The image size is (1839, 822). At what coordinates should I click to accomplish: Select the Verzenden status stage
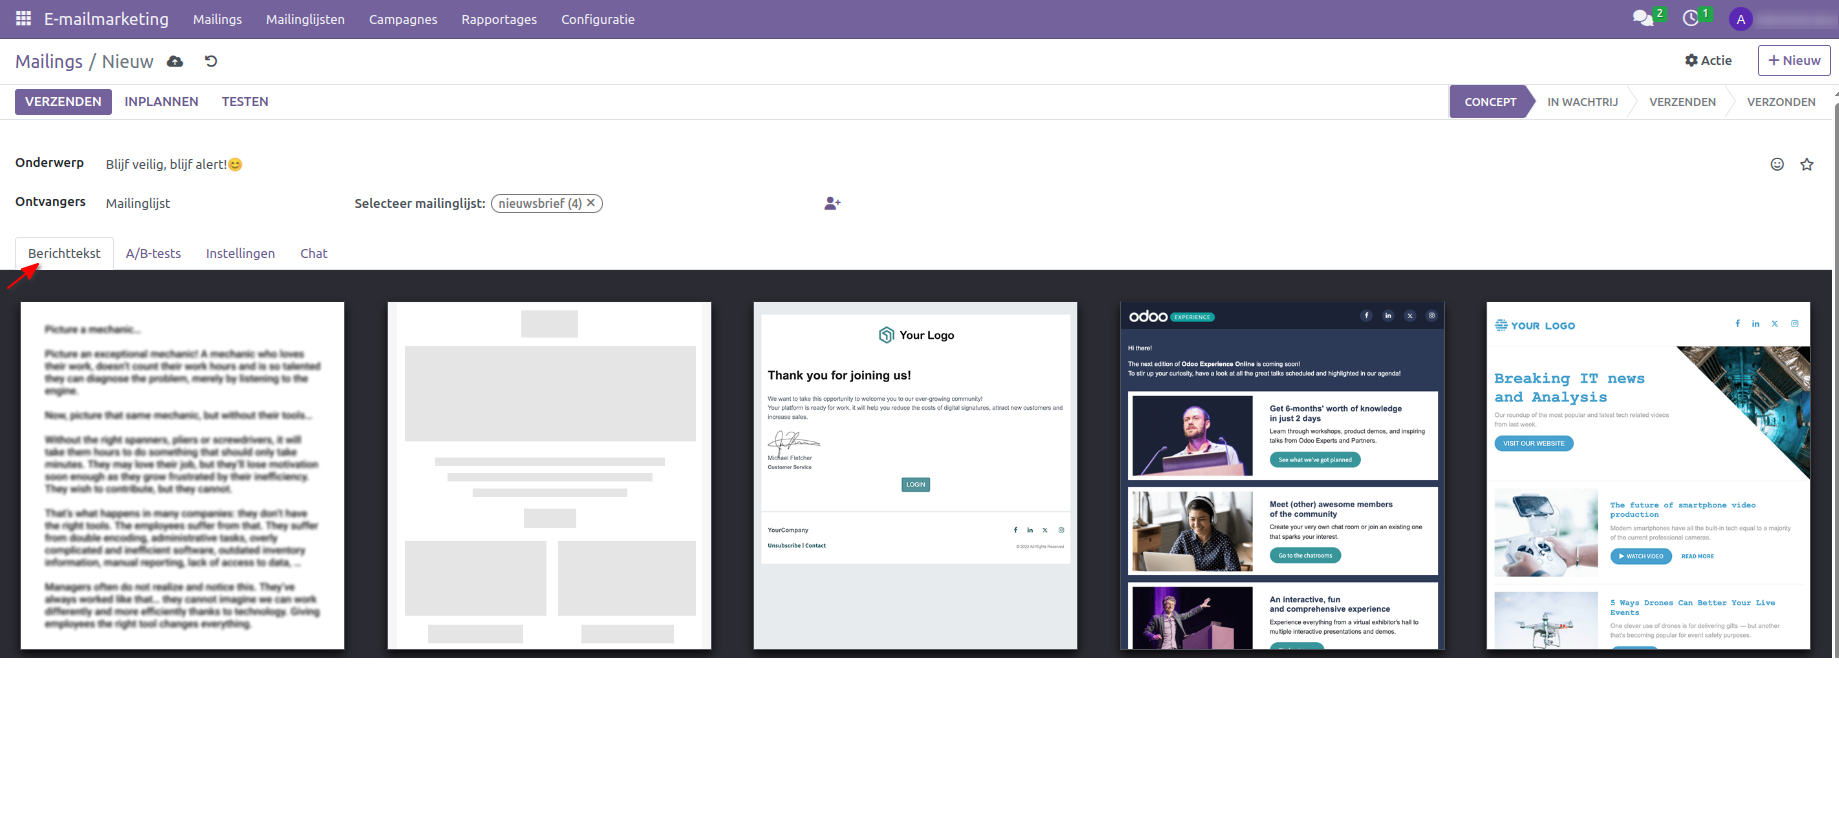pos(1682,102)
